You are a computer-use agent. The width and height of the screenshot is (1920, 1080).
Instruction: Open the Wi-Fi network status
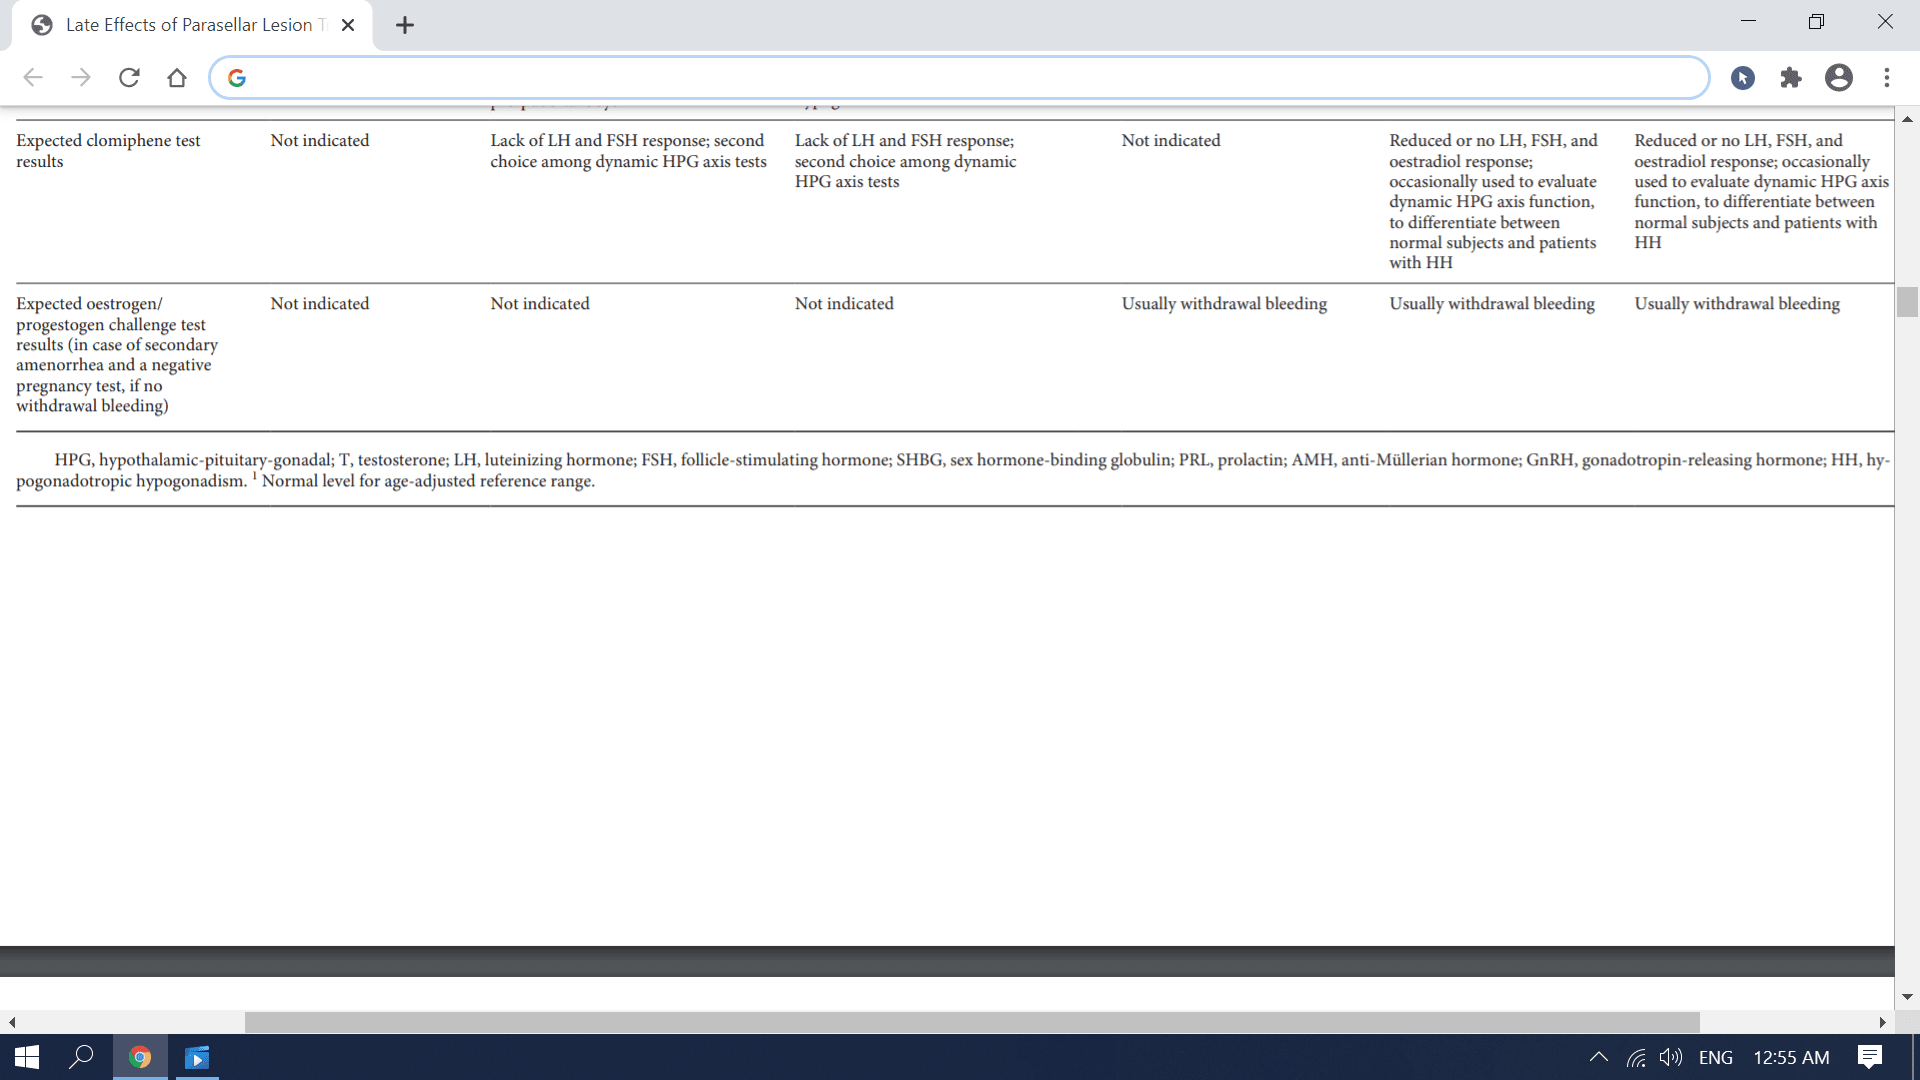tap(1636, 1057)
